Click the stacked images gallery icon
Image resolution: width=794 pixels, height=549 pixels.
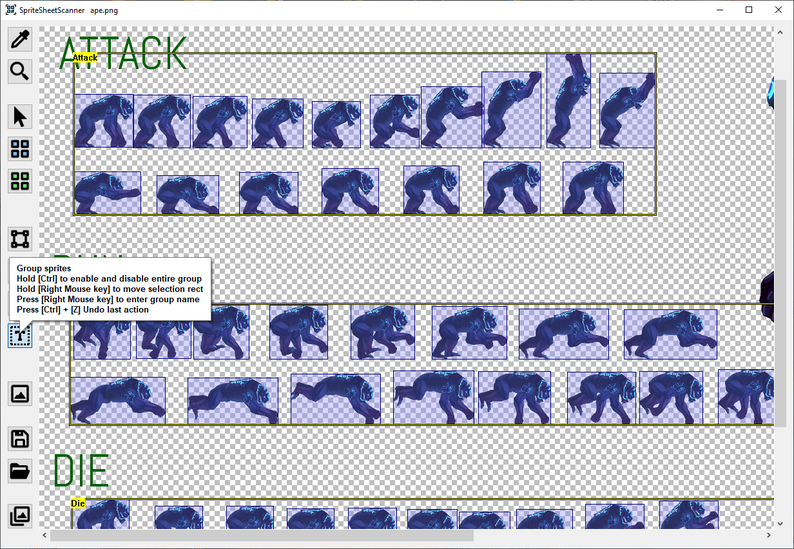pos(20,516)
